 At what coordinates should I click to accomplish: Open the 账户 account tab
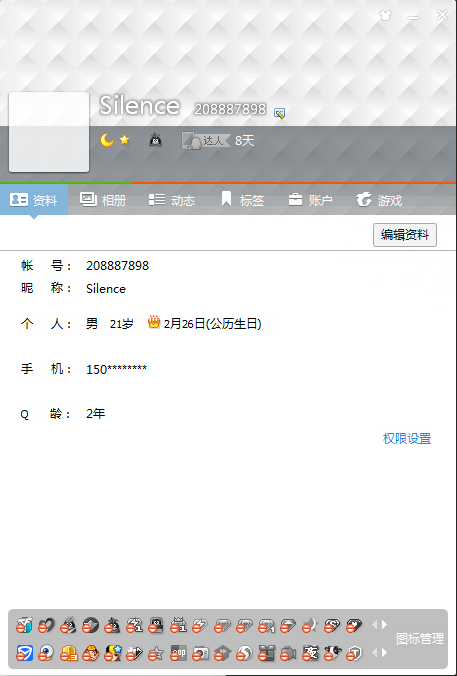[x=310, y=200]
